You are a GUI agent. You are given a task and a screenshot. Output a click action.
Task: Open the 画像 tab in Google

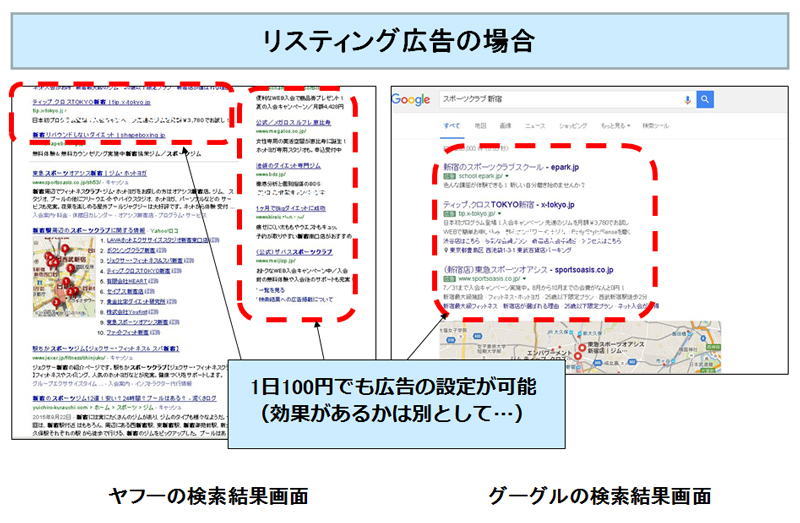[x=505, y=126]
